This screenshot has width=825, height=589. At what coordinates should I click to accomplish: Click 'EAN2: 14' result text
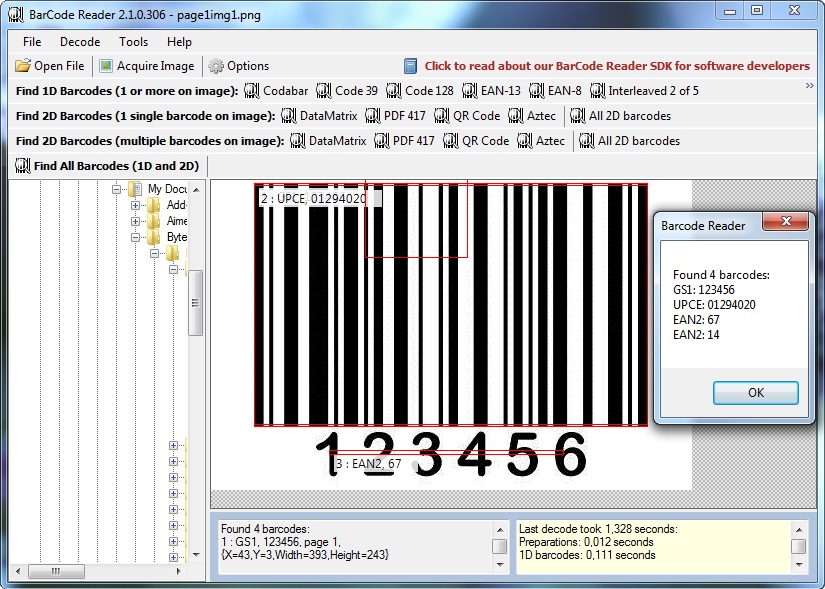pos(696,335)
